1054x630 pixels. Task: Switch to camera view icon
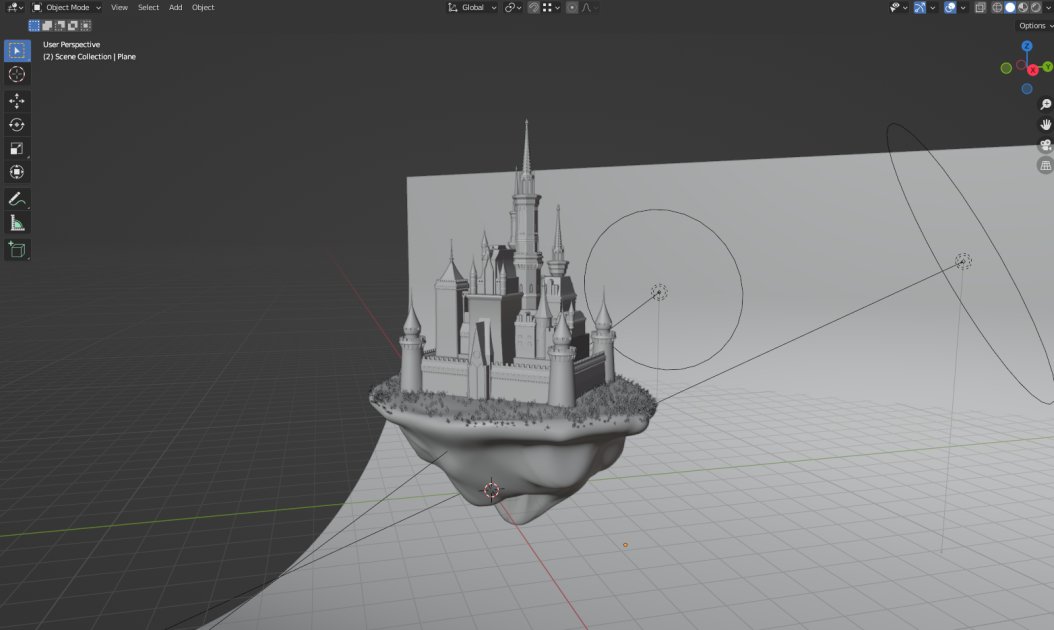coord(1045,145)
